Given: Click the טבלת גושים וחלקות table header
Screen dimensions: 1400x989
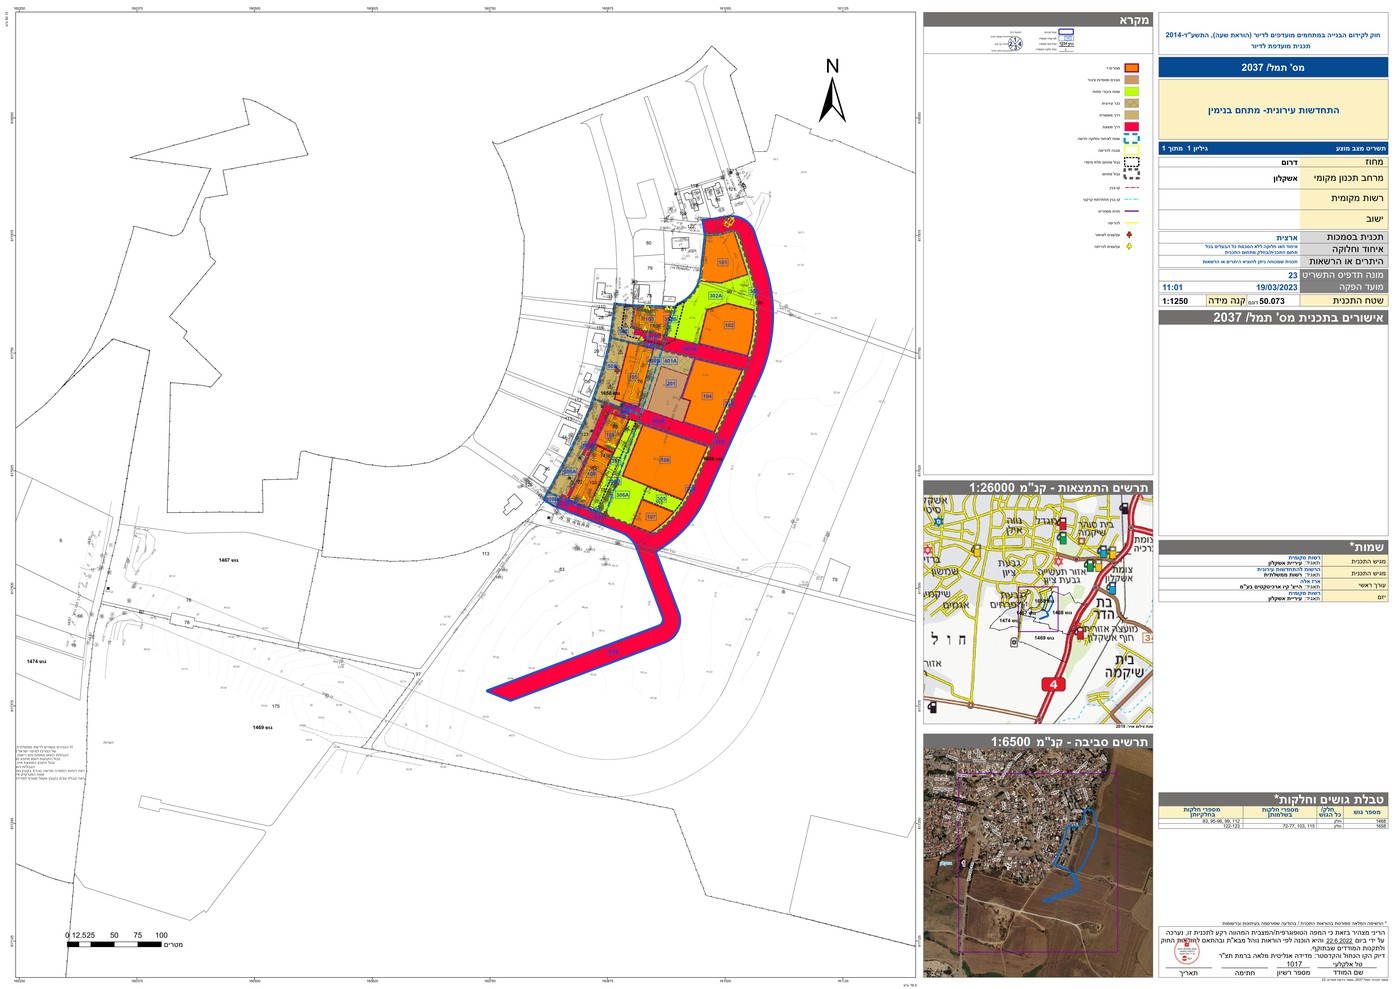Looking at the screenshot, I should click(x=1273, y=799).
